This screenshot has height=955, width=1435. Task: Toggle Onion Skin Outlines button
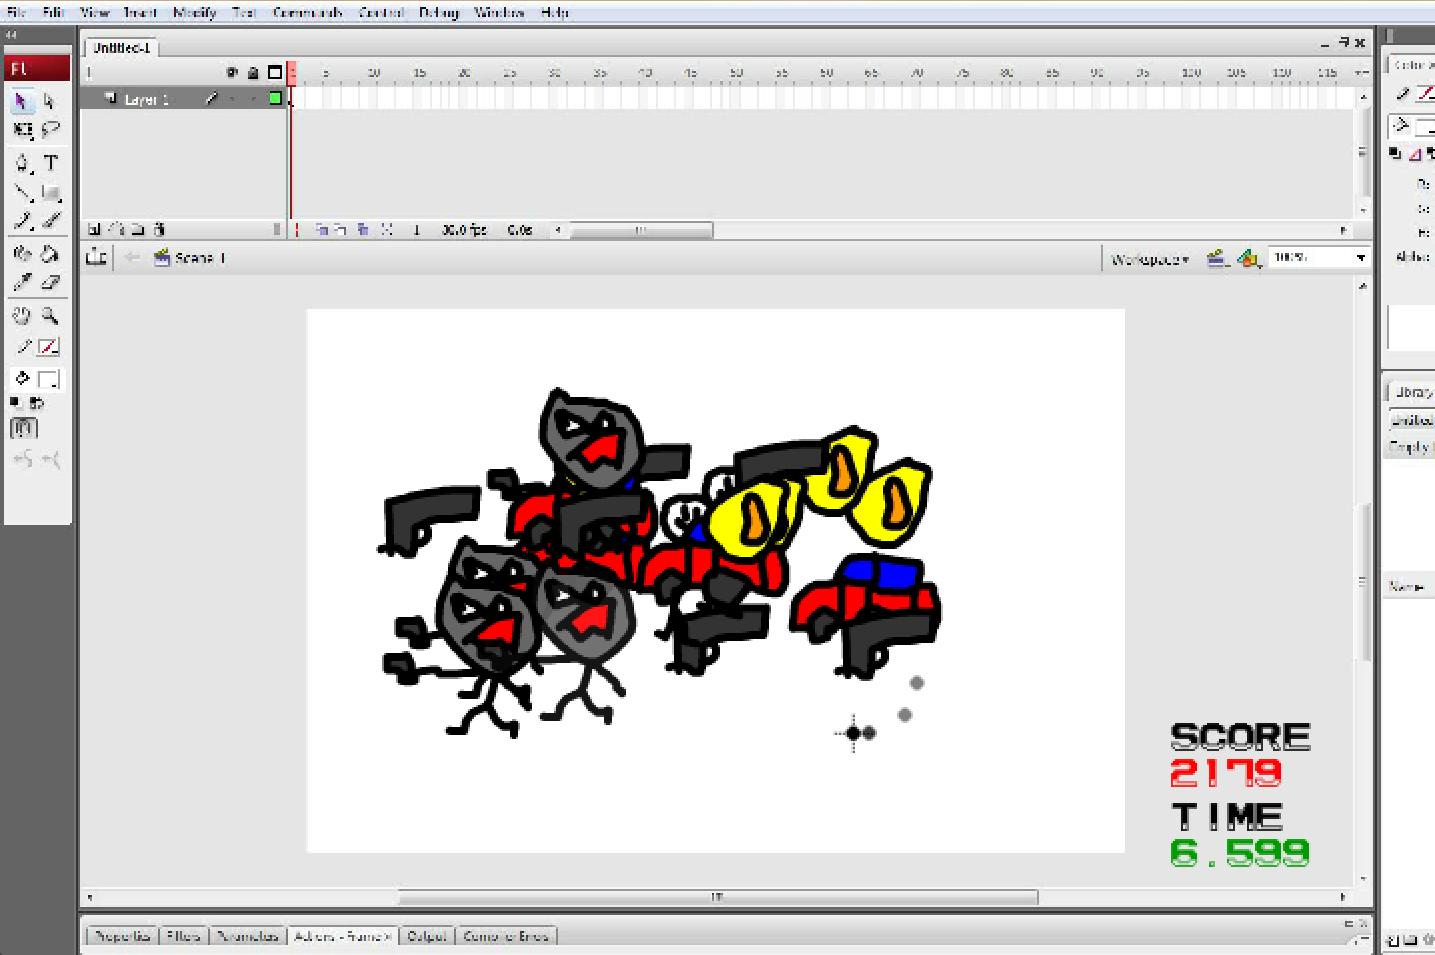pos(341,230)
